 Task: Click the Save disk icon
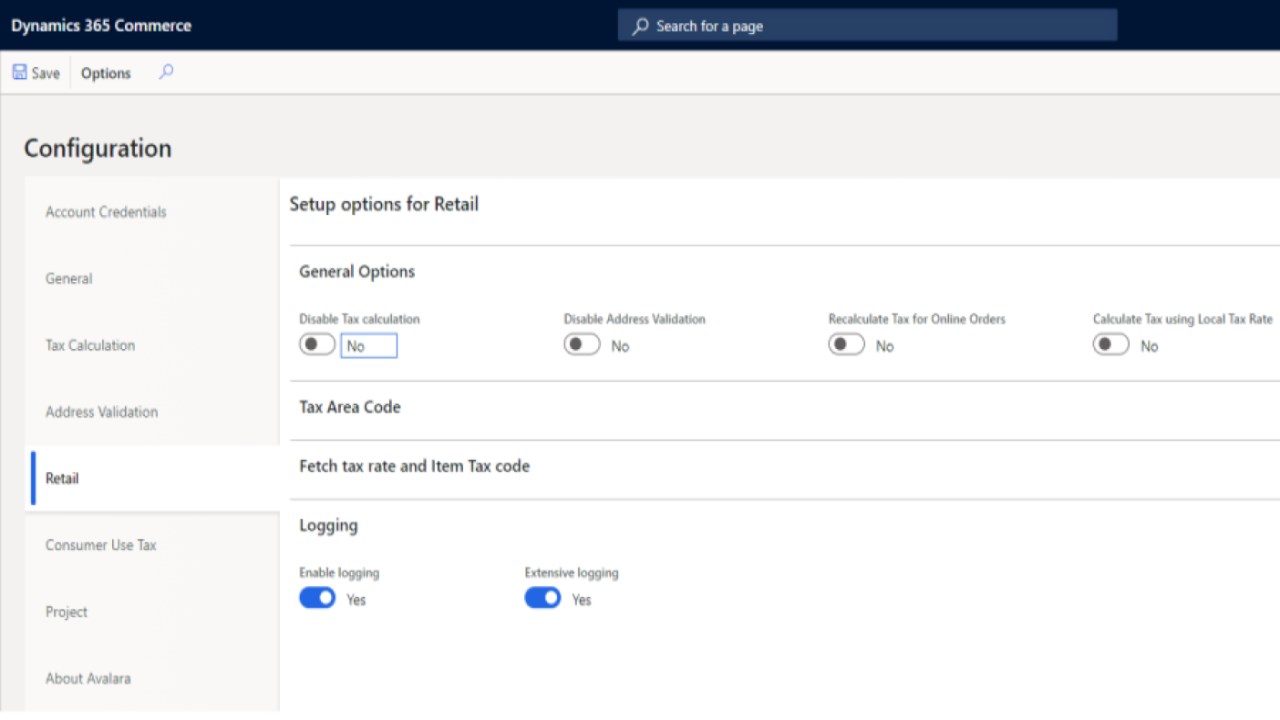pyautogui.click(x=19, y=73)
